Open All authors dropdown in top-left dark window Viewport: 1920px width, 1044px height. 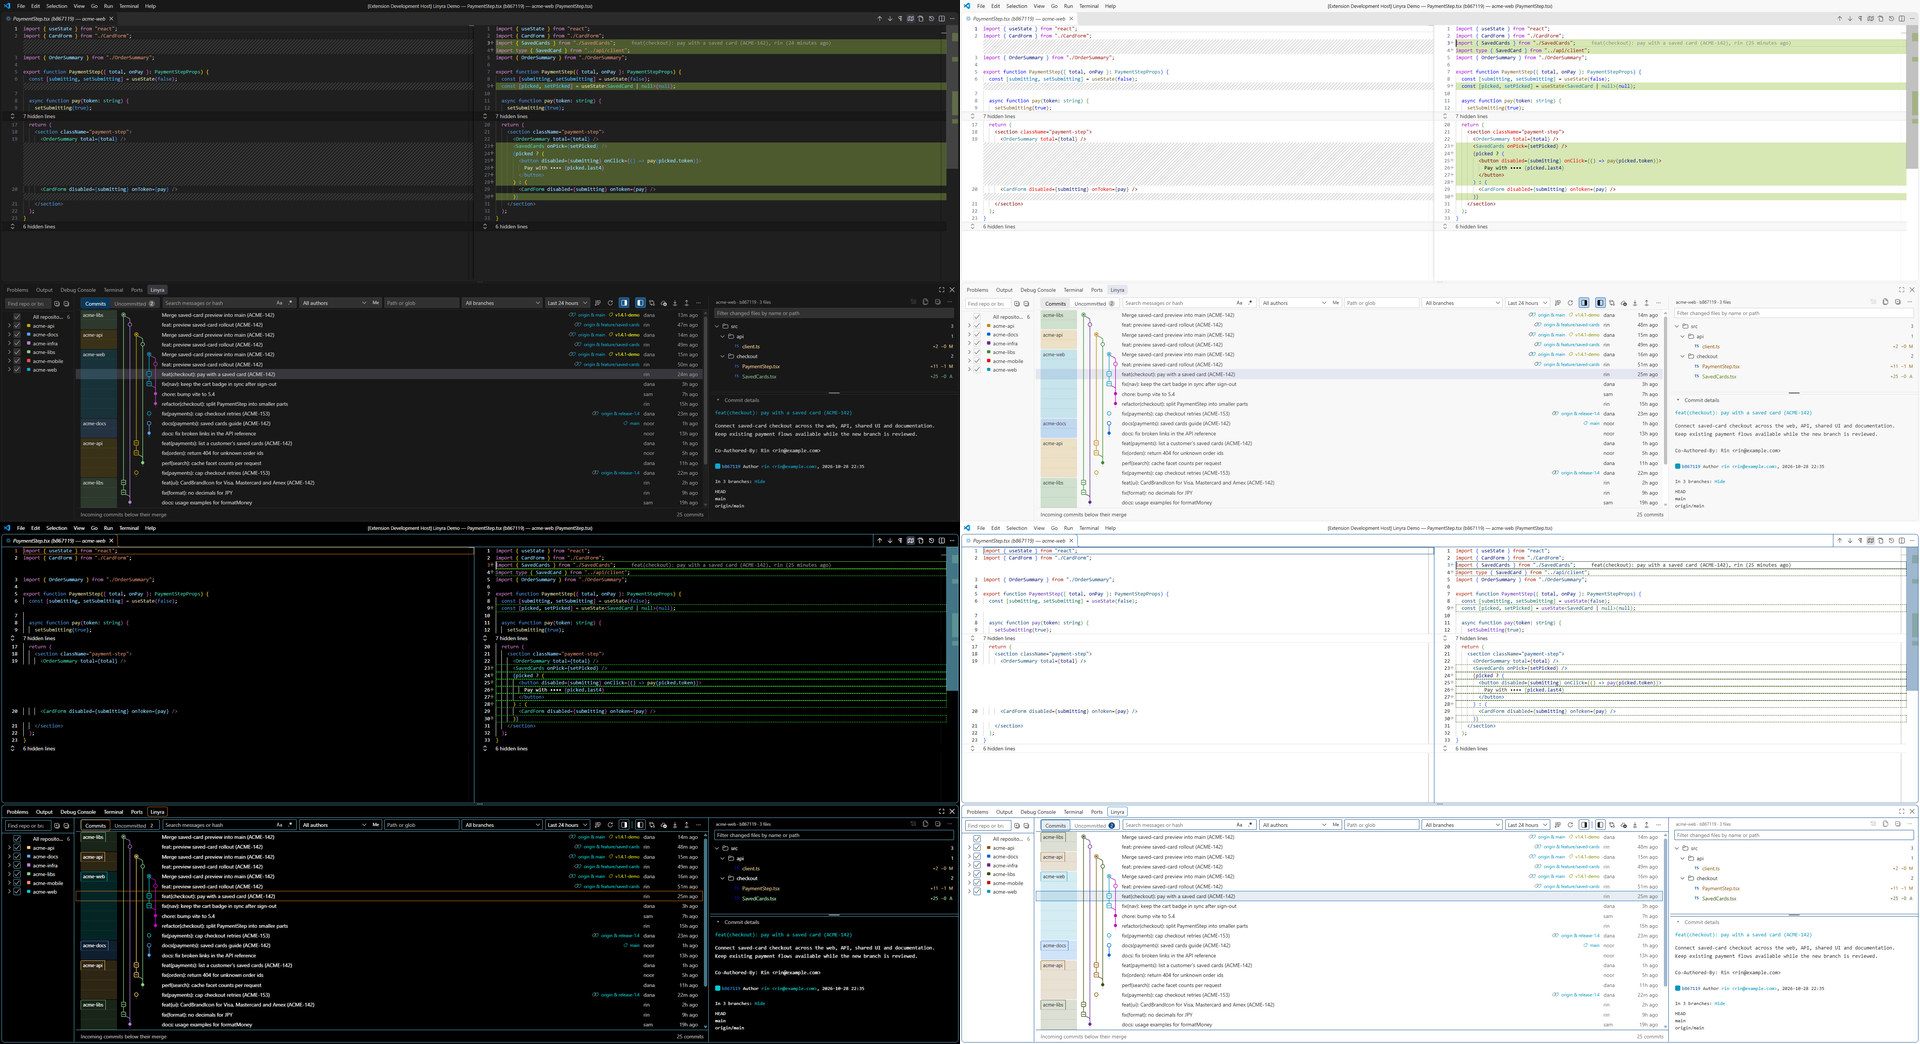coord(334,303)
